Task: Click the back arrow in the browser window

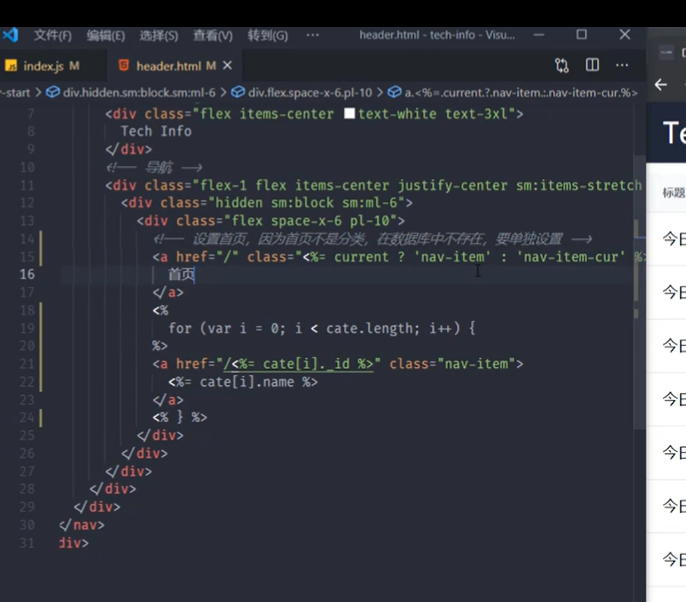Action: [x=661, y=84]
